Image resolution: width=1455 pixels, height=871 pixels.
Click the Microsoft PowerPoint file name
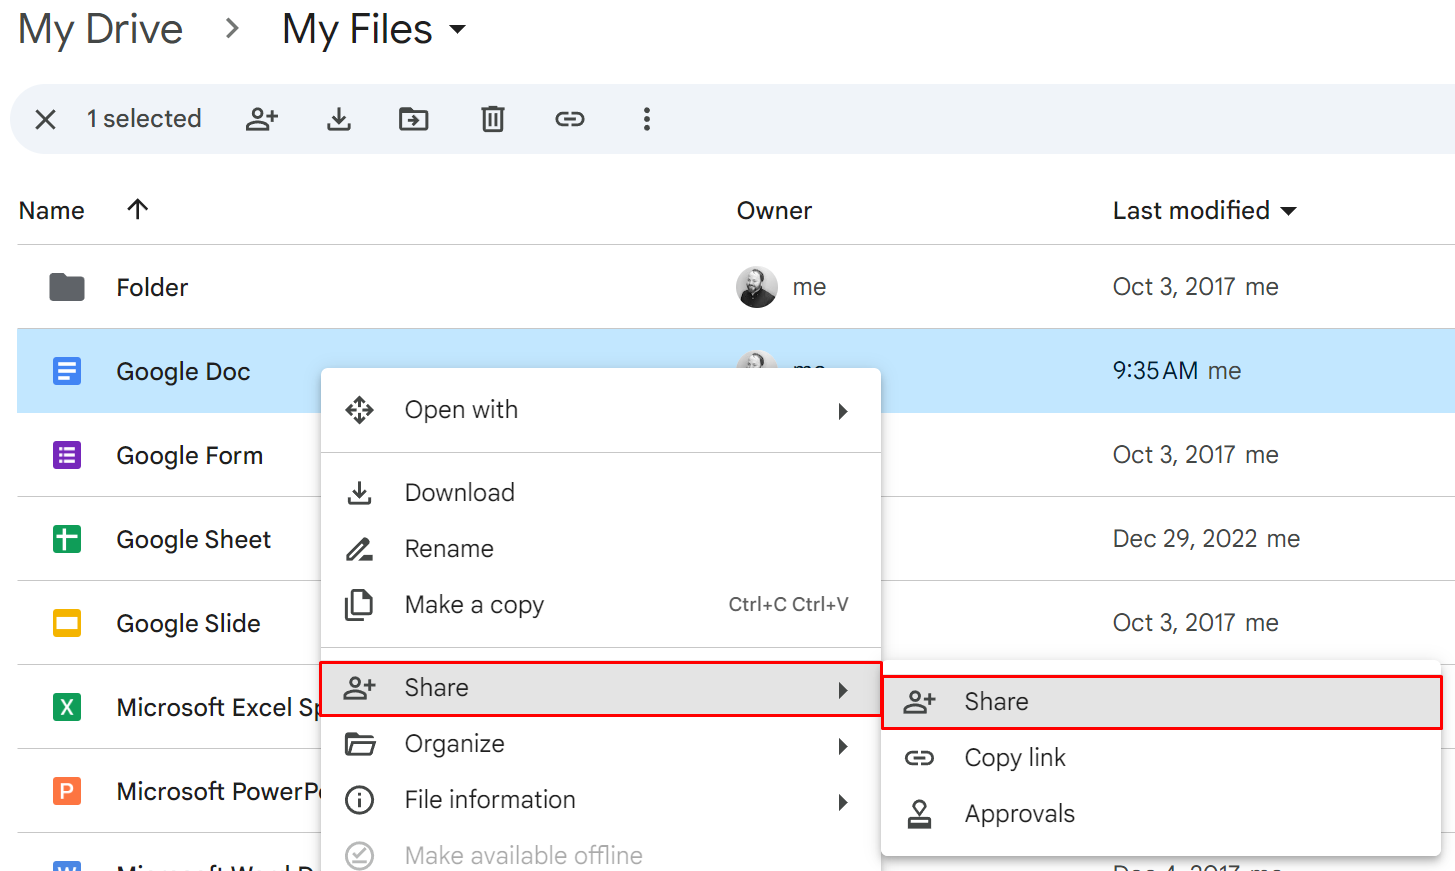pos(218,792)
